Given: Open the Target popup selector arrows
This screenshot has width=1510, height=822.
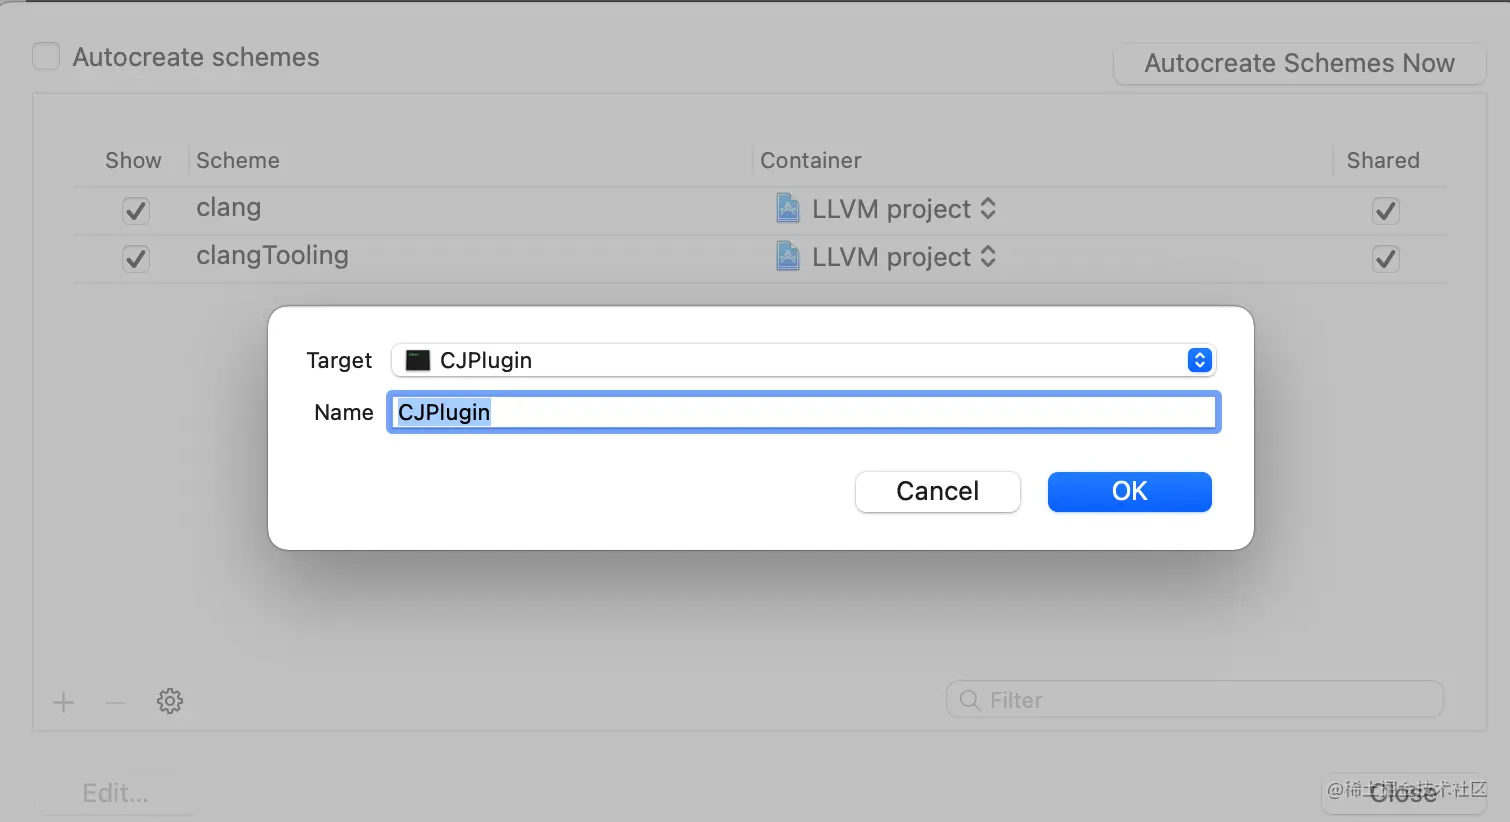Looking at the screenshot, I should click(x=1200, y=360).
